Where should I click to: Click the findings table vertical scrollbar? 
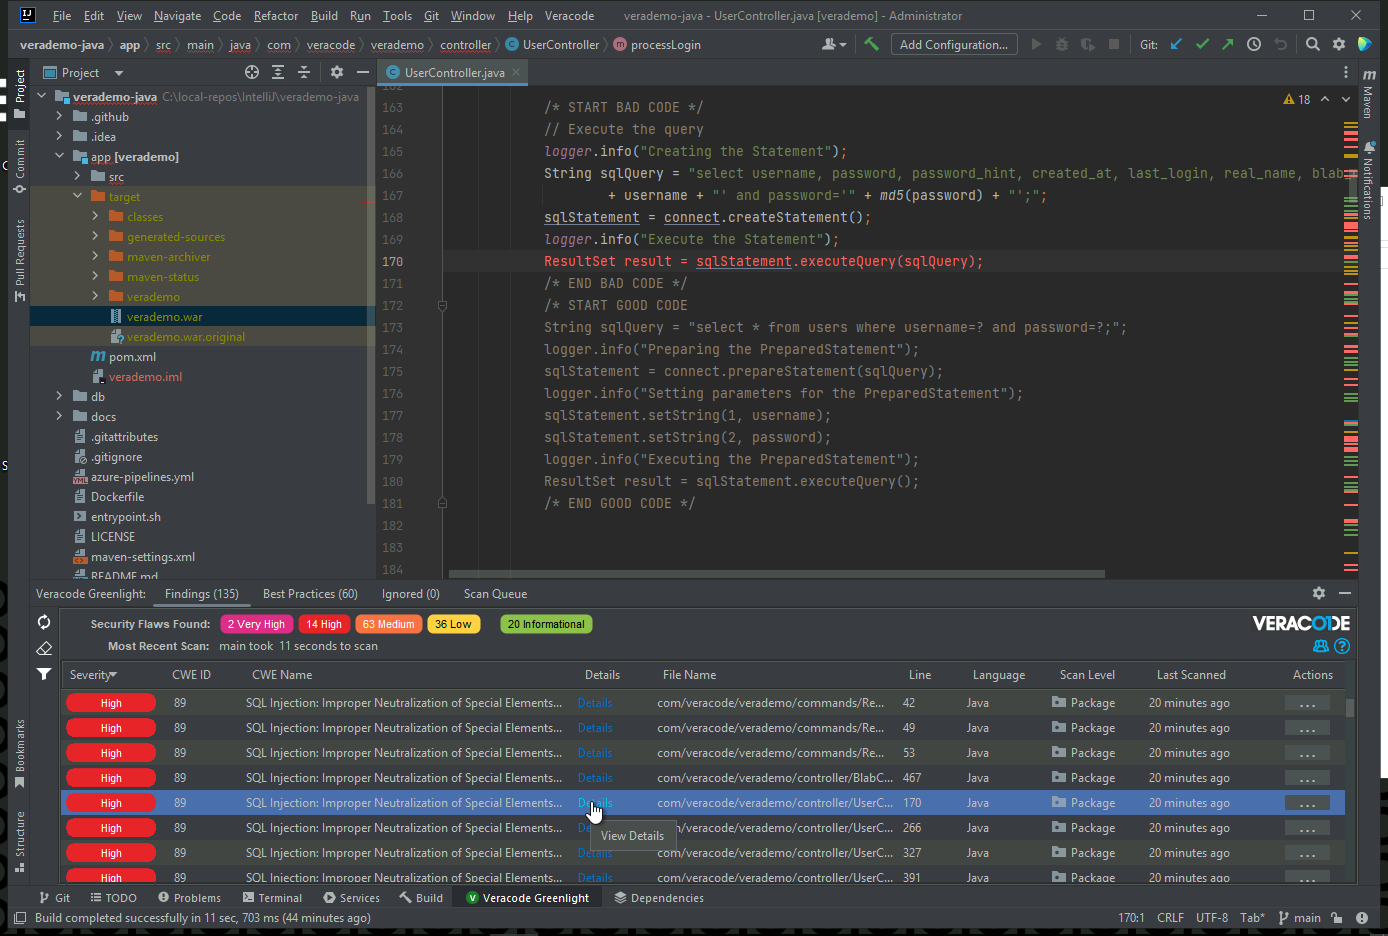pos(1350,708)
